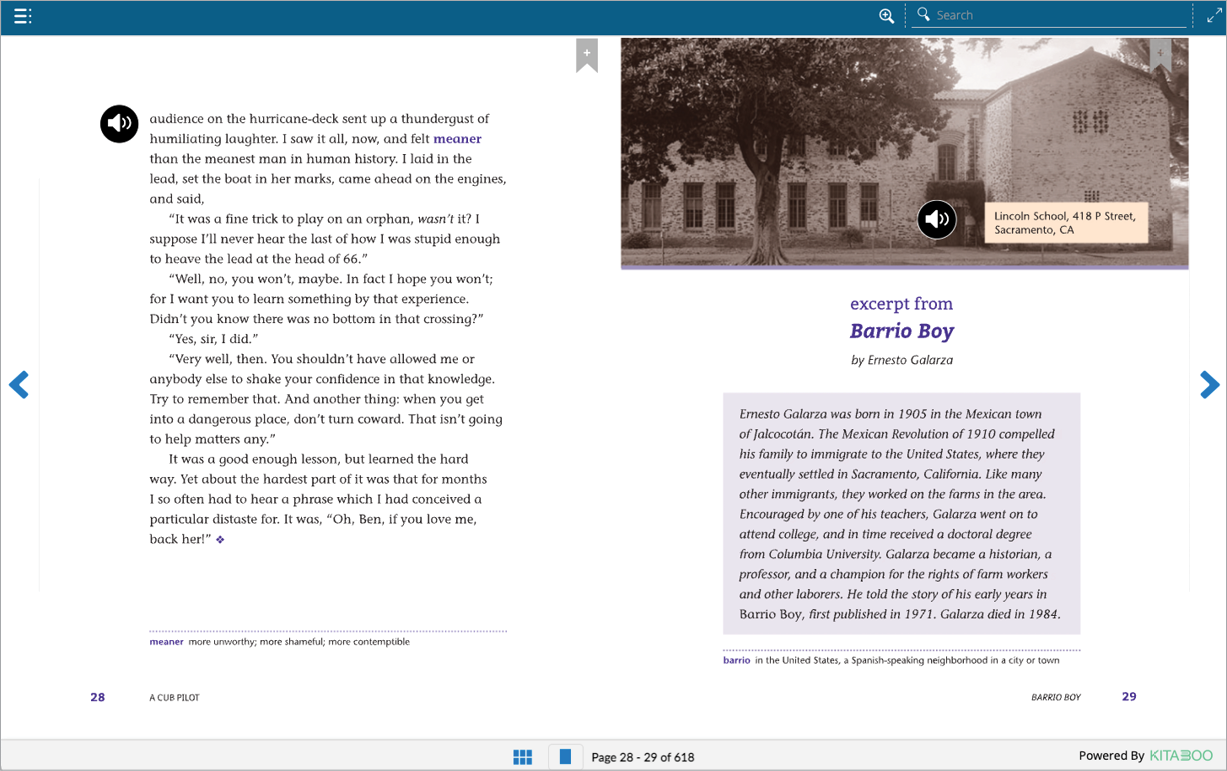Add a bookmark on page 28
Viewport: 1227px width, 771px height.
click(587, 55)
